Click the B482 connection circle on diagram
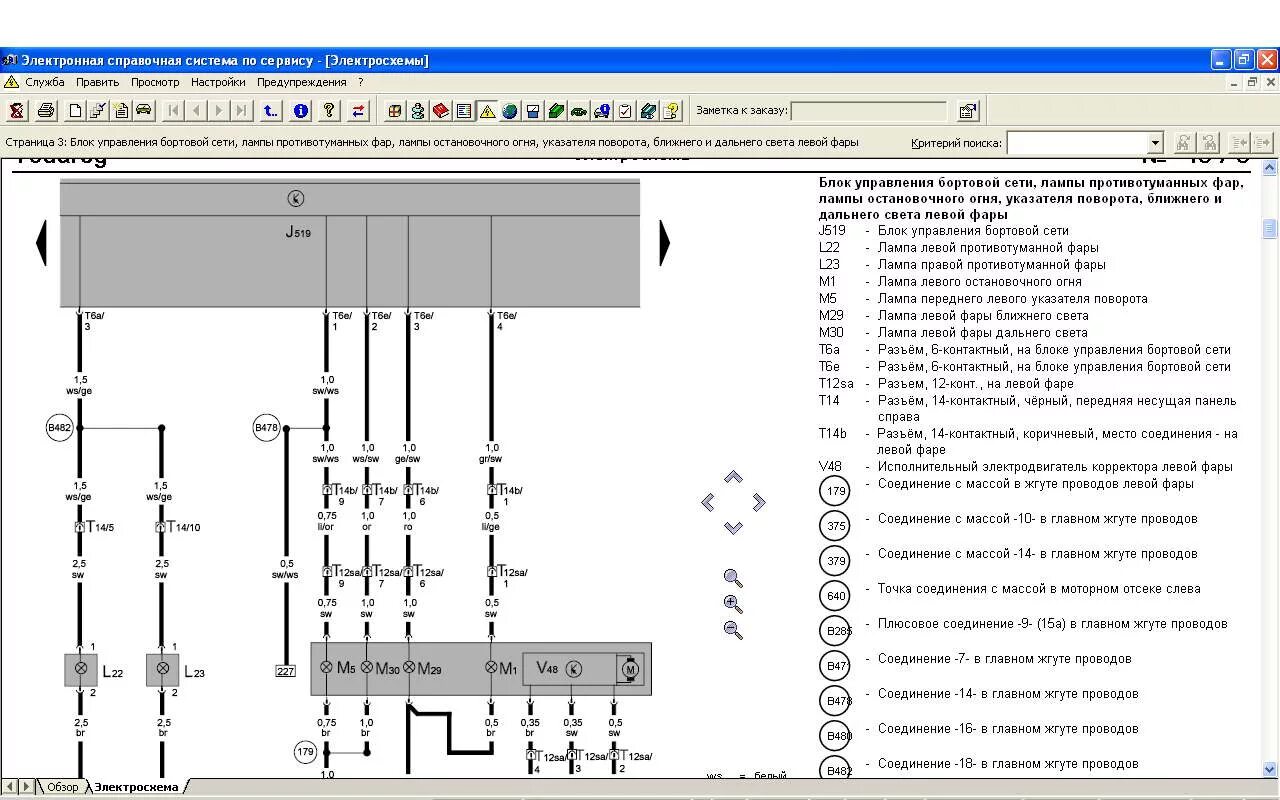 point(60,428)
